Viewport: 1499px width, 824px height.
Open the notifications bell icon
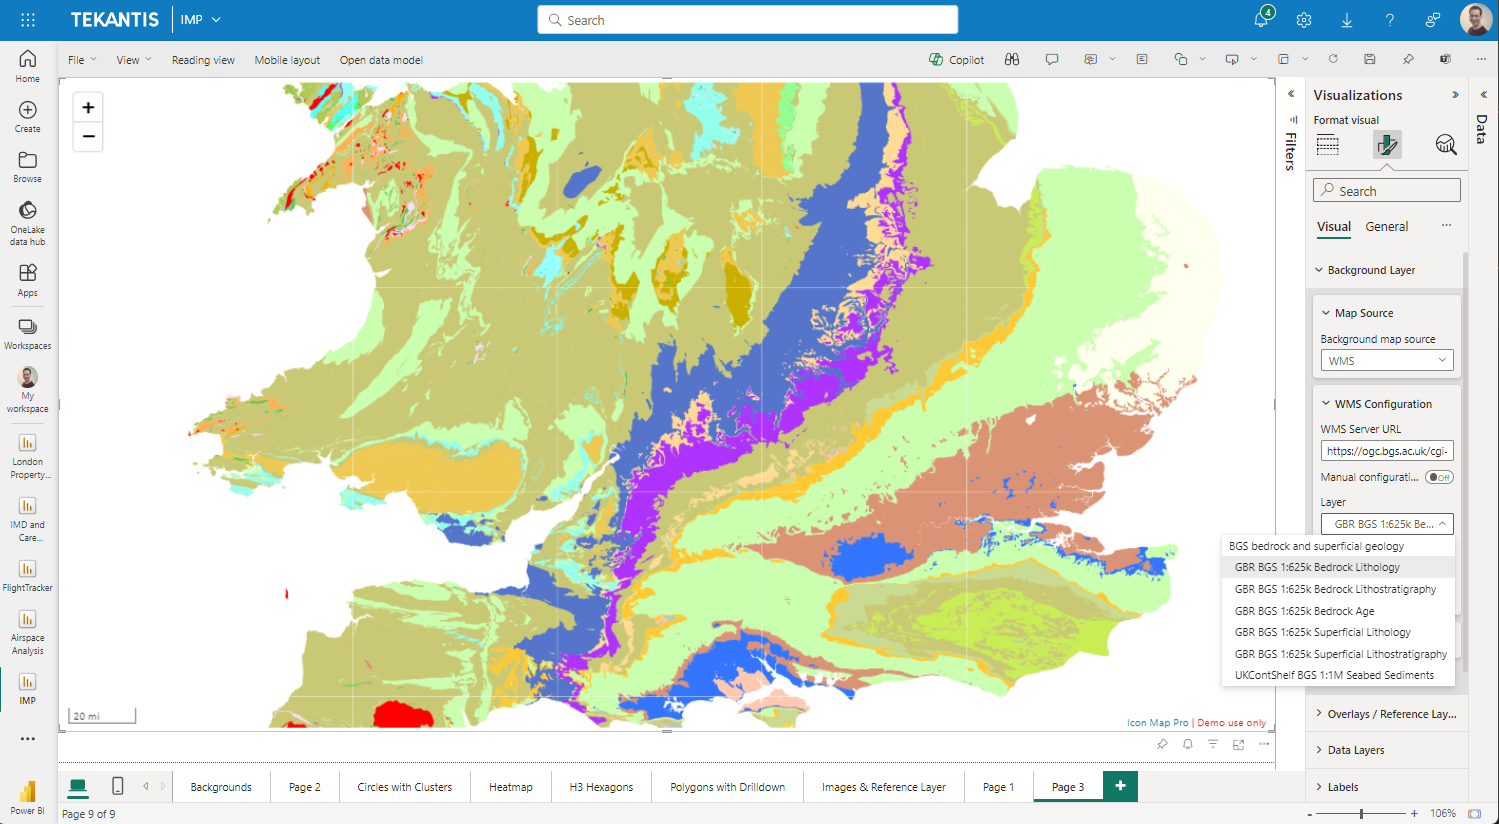point(1262,20)
